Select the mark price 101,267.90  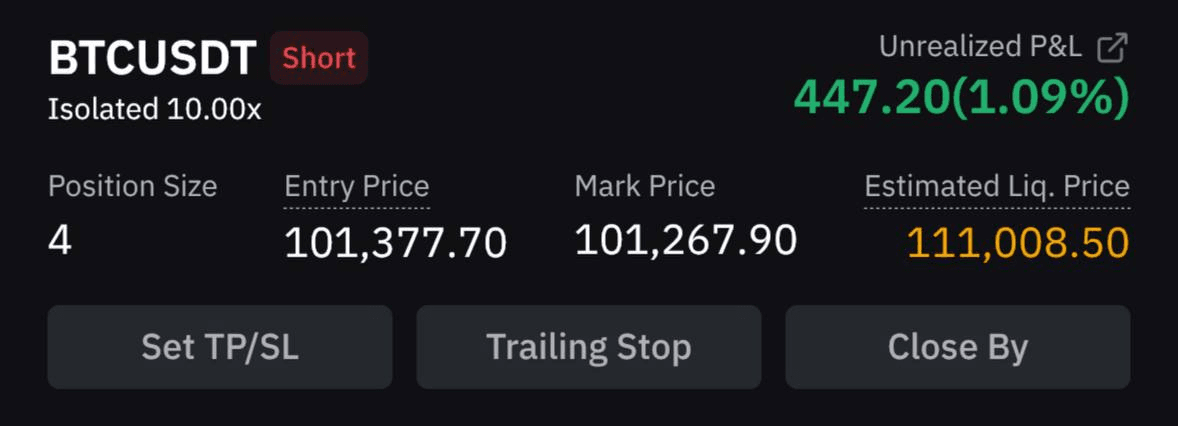tap(686, 240)
